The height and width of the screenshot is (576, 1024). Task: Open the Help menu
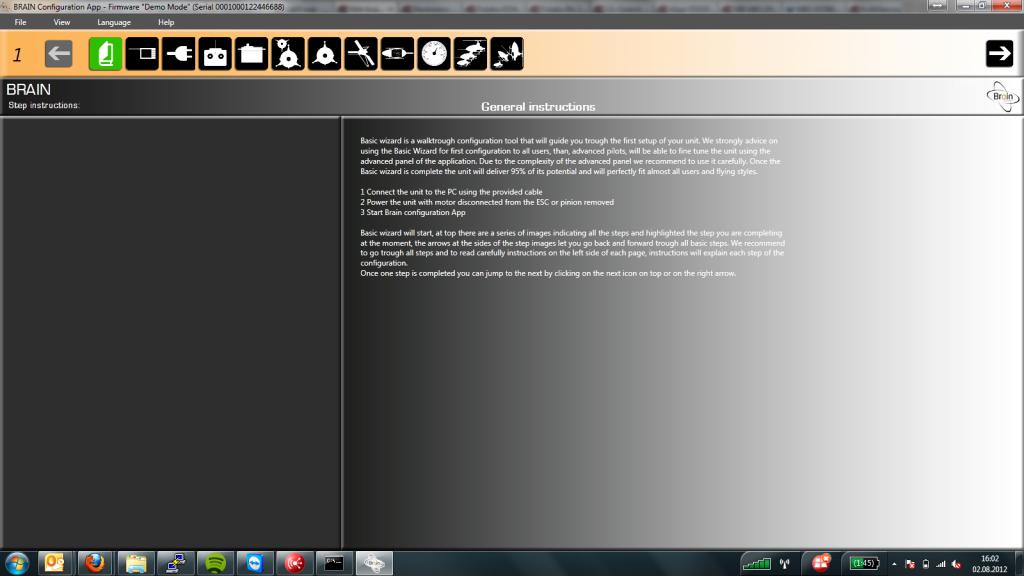166,22
